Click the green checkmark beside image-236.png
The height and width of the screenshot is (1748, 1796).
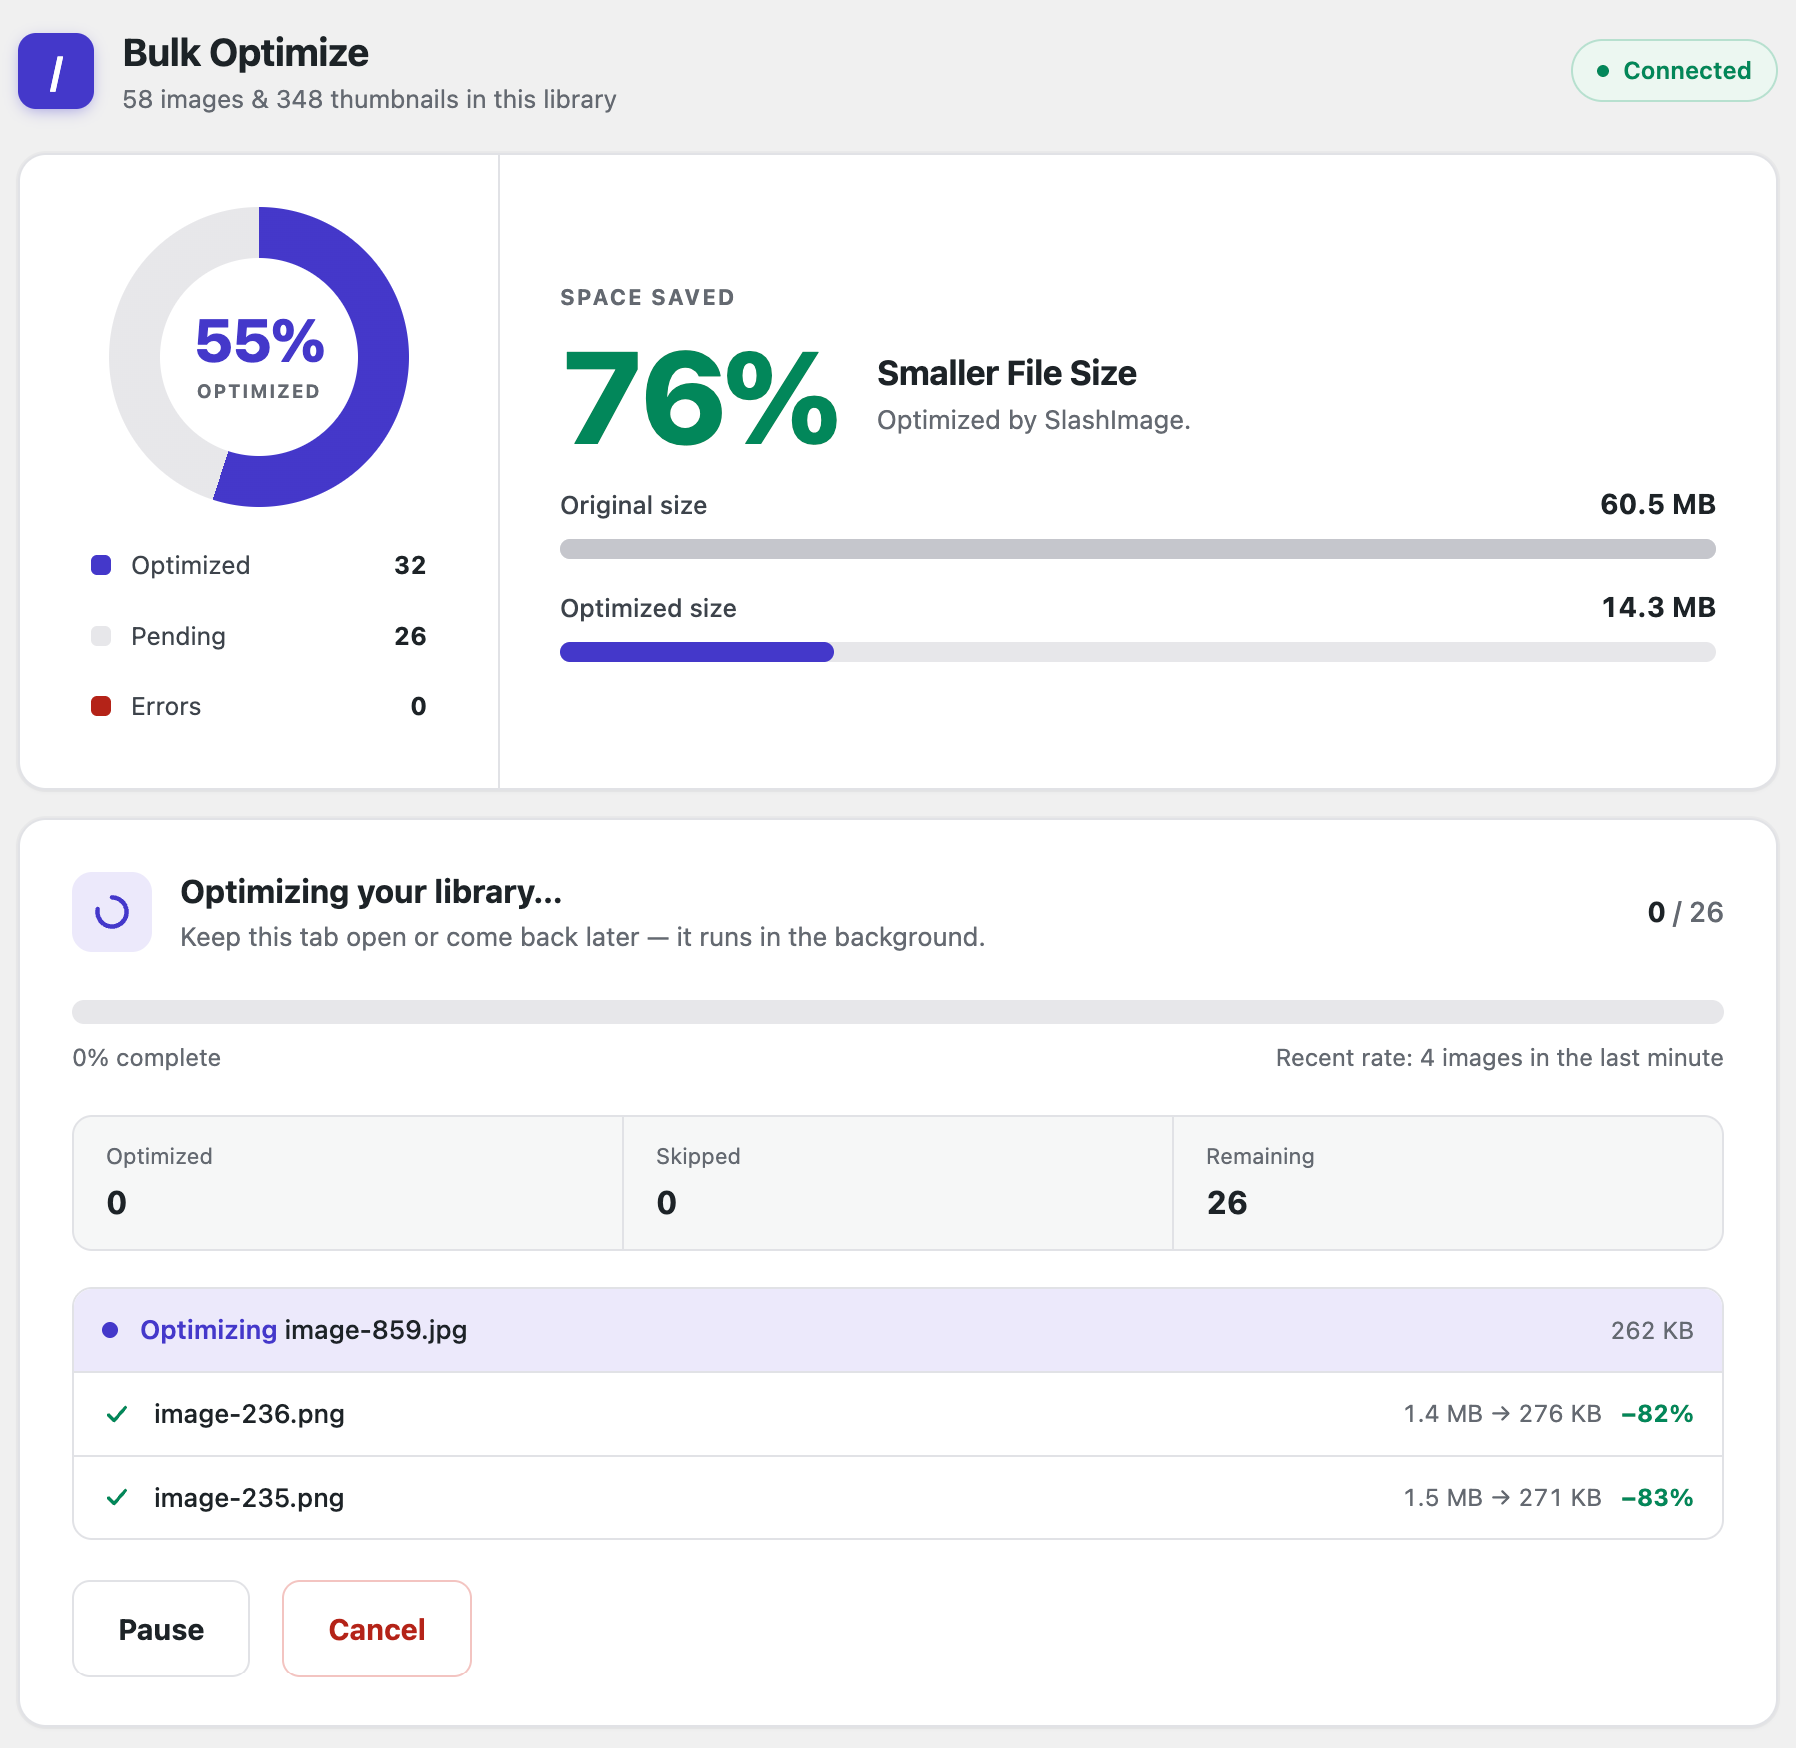[x=117, y=1414]
